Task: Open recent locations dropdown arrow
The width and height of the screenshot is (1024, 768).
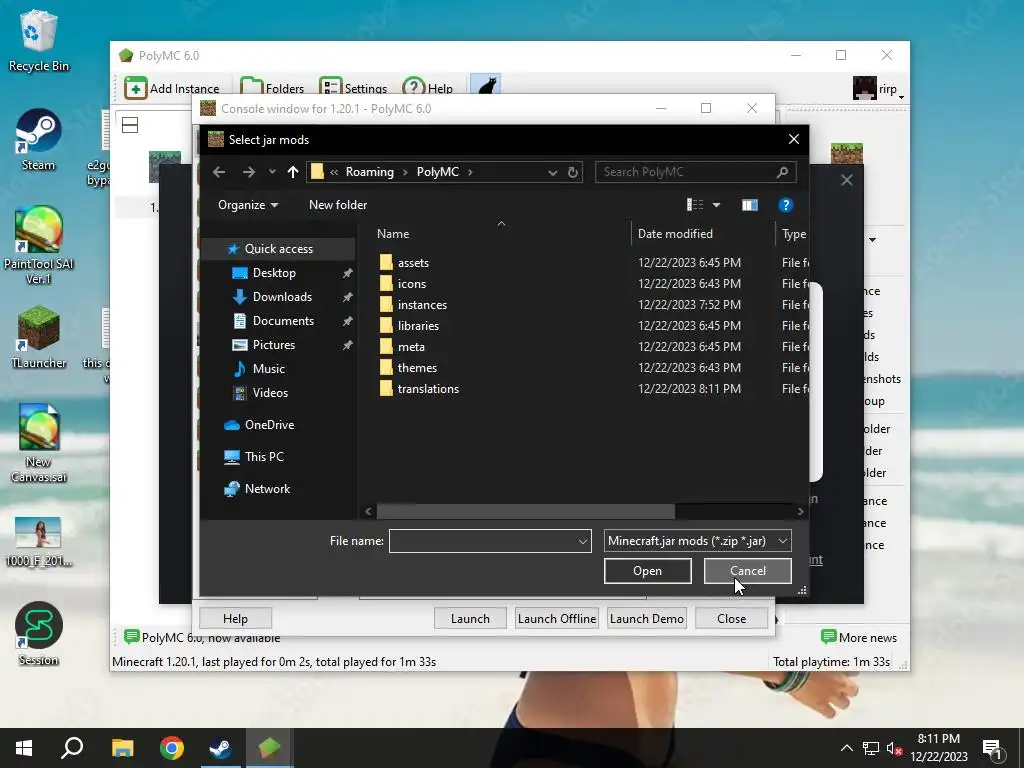Action: [x=272, y=172]
